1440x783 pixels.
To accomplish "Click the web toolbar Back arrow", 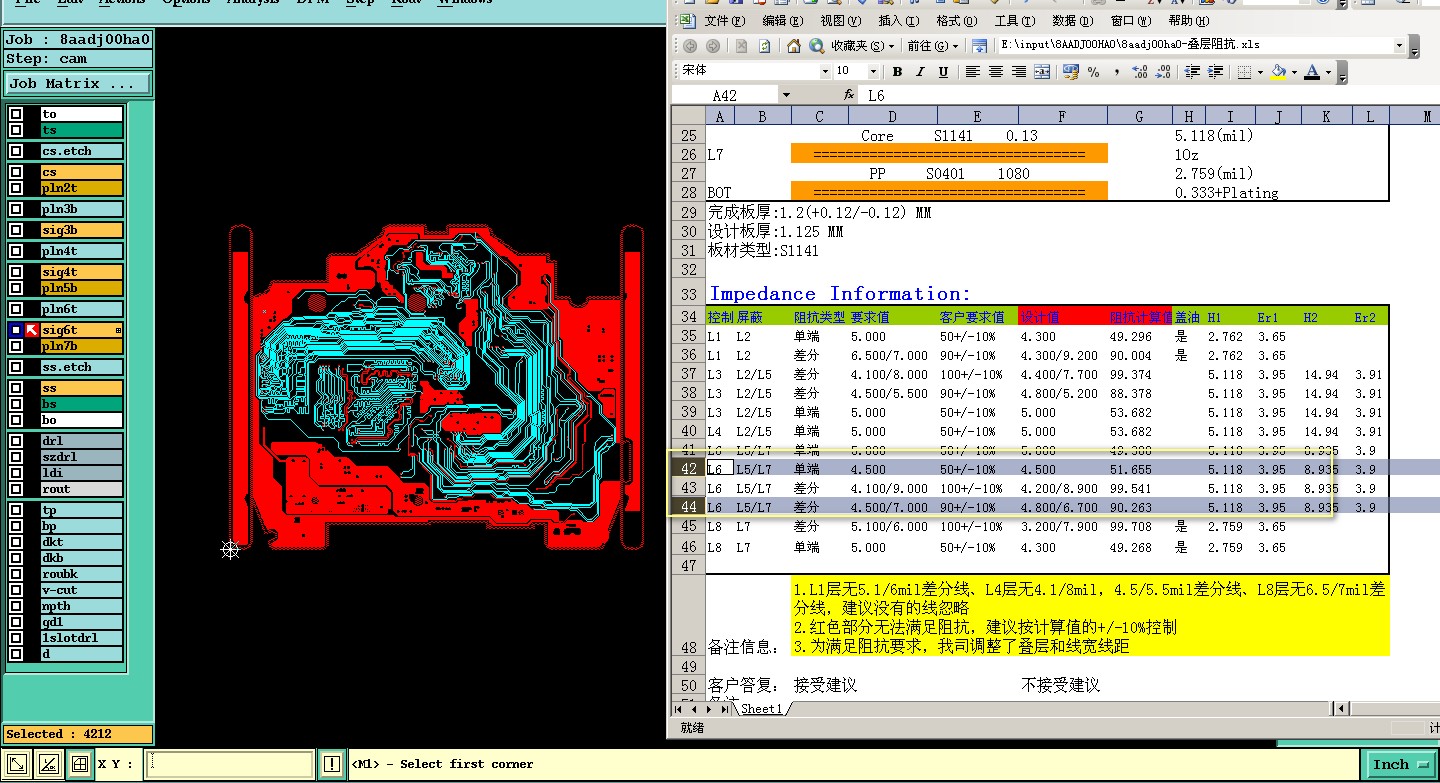I will (691, 46).
